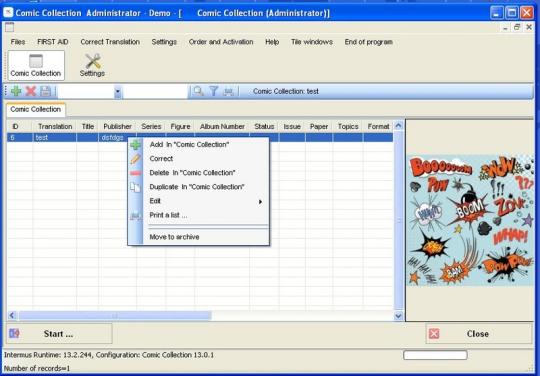Click the toolbar search text field
This screenshot has width=540, height=376.
(x=156, y=92)
